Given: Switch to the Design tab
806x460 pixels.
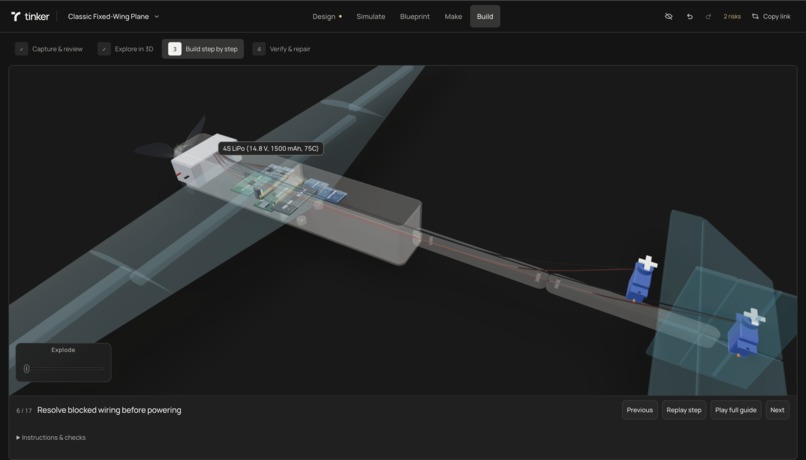Looking at the screenshot, I should tap(327, 16).
